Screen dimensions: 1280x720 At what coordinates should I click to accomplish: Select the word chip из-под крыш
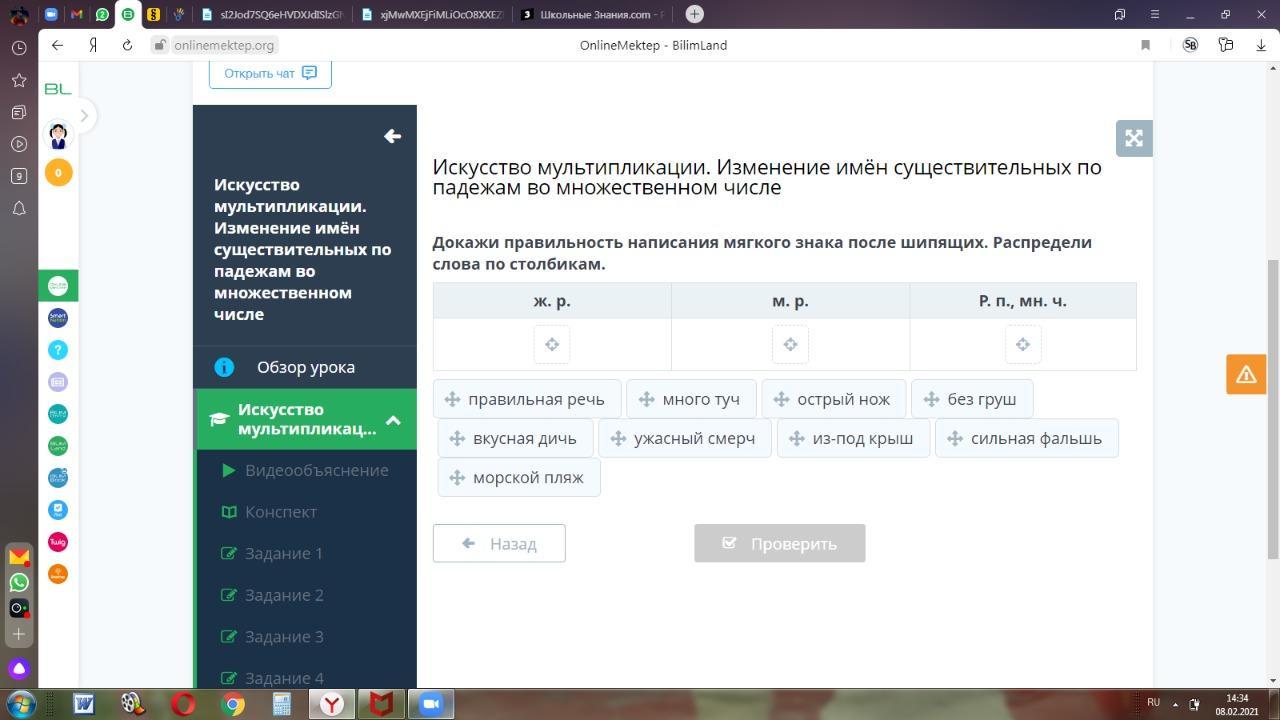853,438
